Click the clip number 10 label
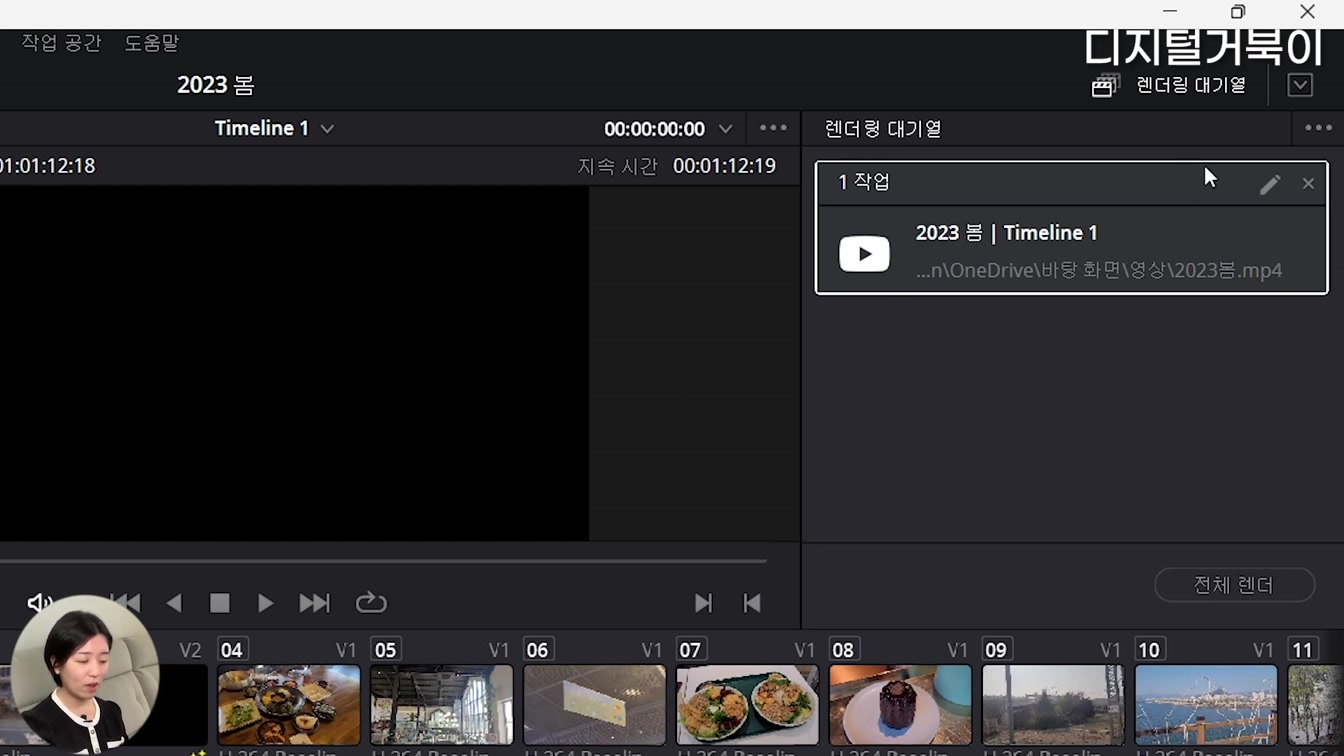Viewport: 1344px width, 756px height. [x=1150, y=650]
